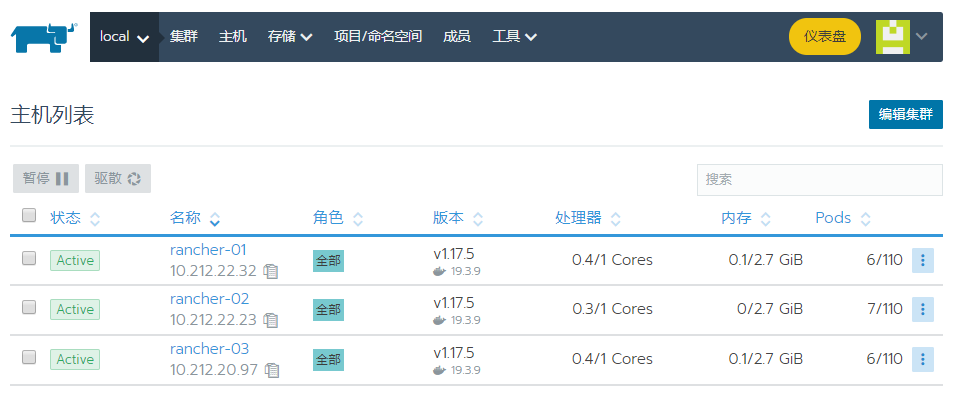This screenshot has width=953, height=416.
Task: Check the rancher-03 row checkbox
Action: 29,357
